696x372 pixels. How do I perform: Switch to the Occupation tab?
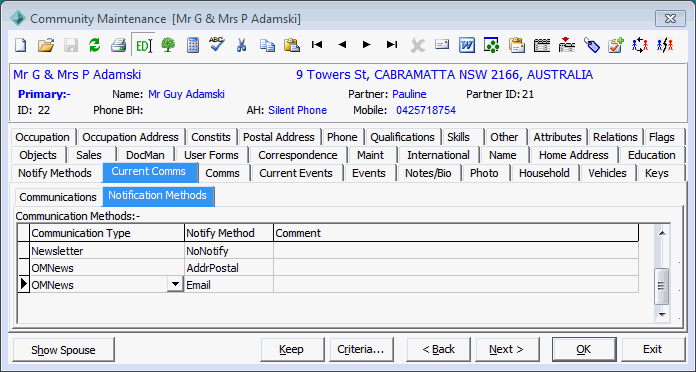(x=43, y=137)
